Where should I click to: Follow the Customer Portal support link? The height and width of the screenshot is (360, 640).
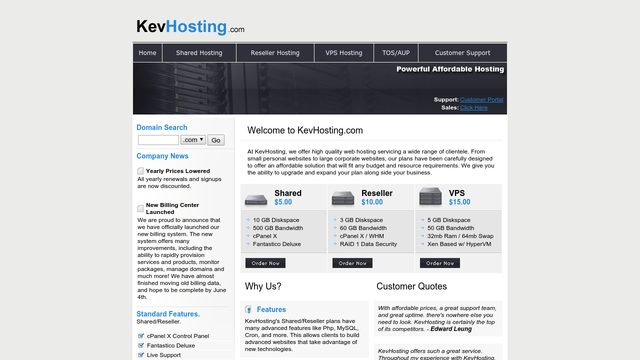tap(481, 100)
